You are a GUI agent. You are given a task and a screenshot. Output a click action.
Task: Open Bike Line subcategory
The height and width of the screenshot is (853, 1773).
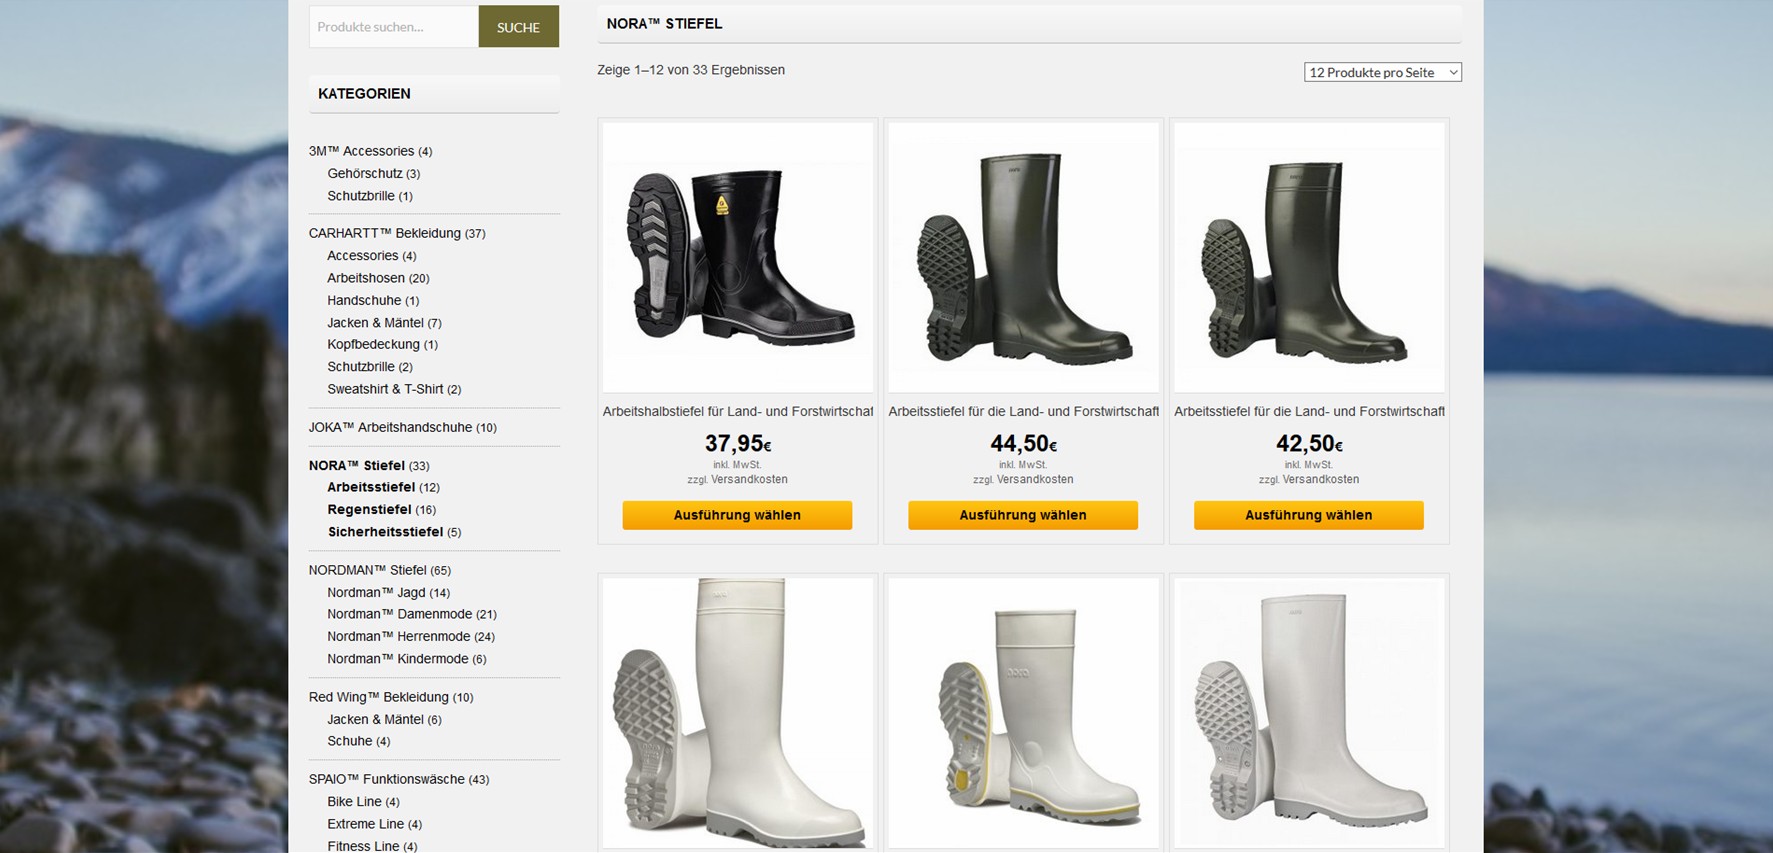[x=354, y=801]
